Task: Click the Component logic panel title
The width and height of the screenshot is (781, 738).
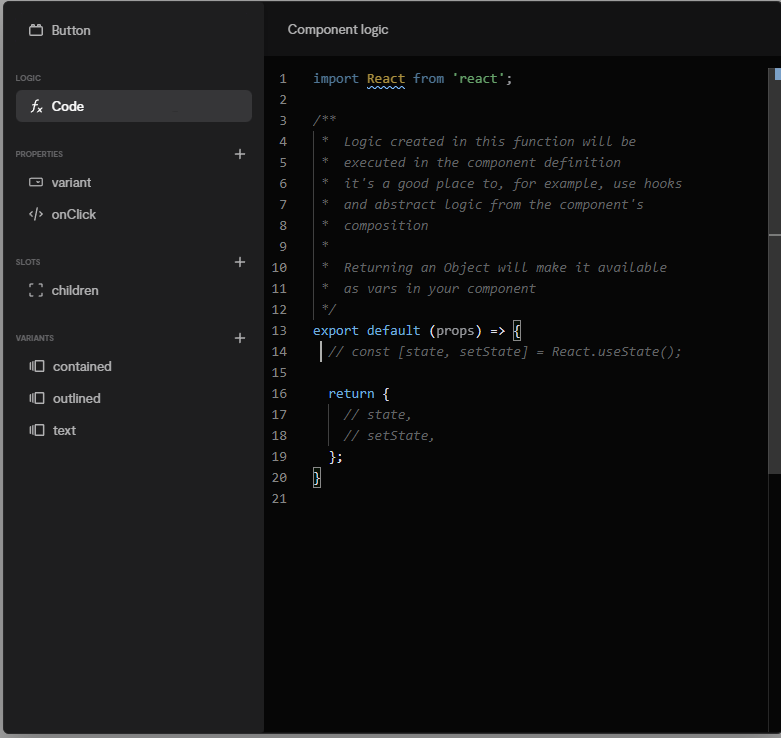Action: (x=338, y=29)
